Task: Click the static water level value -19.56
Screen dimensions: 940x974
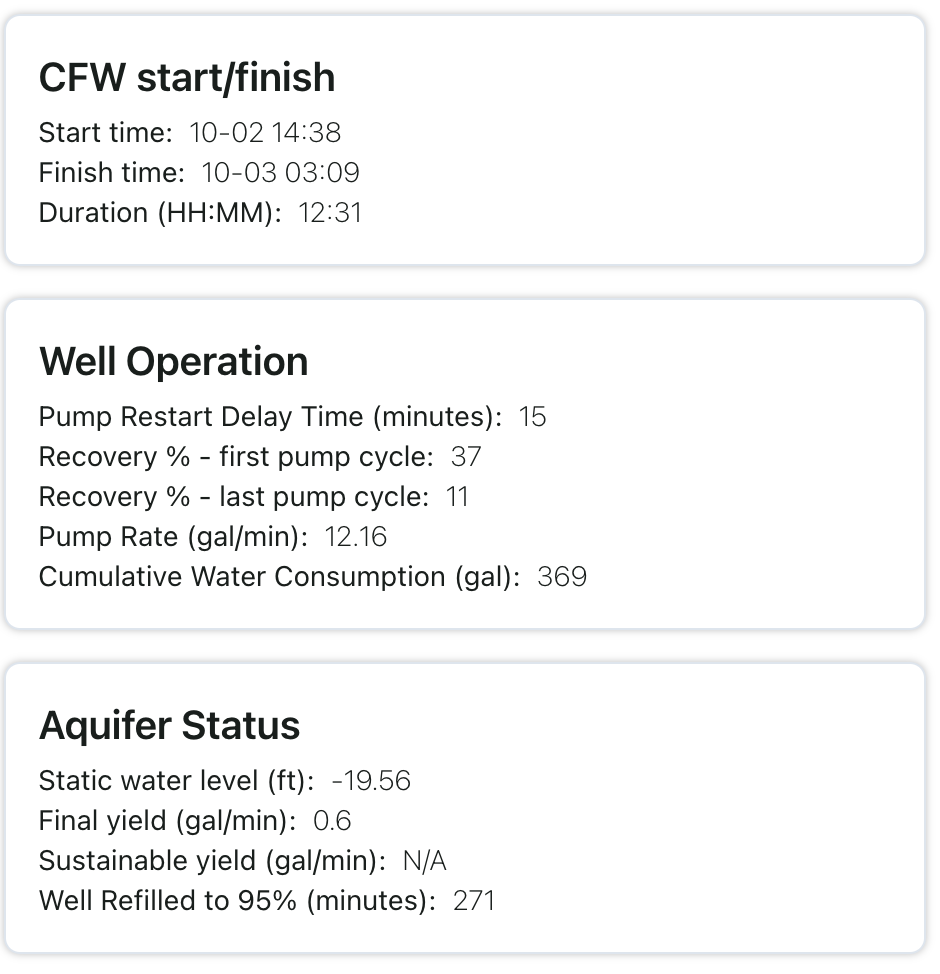Action: tap(371, 781)
